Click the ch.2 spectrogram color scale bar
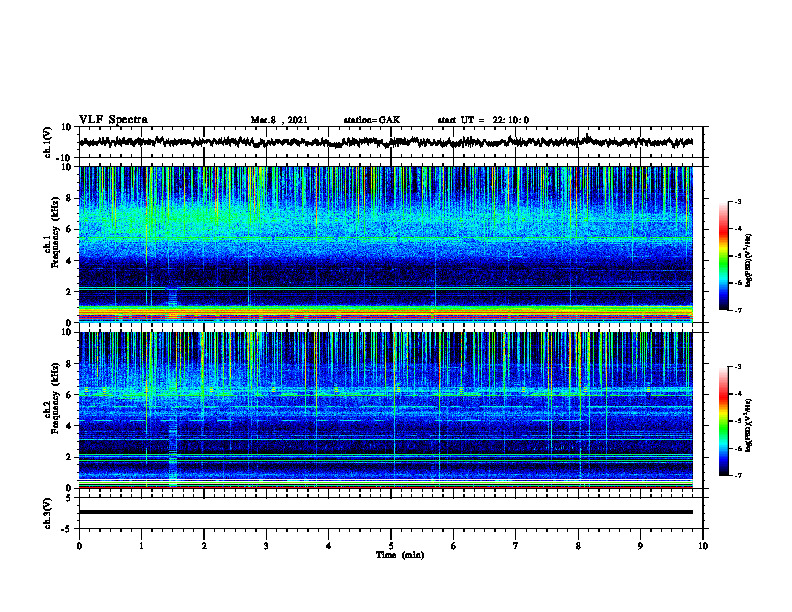792x612 pixels. (x=723, y=421)
